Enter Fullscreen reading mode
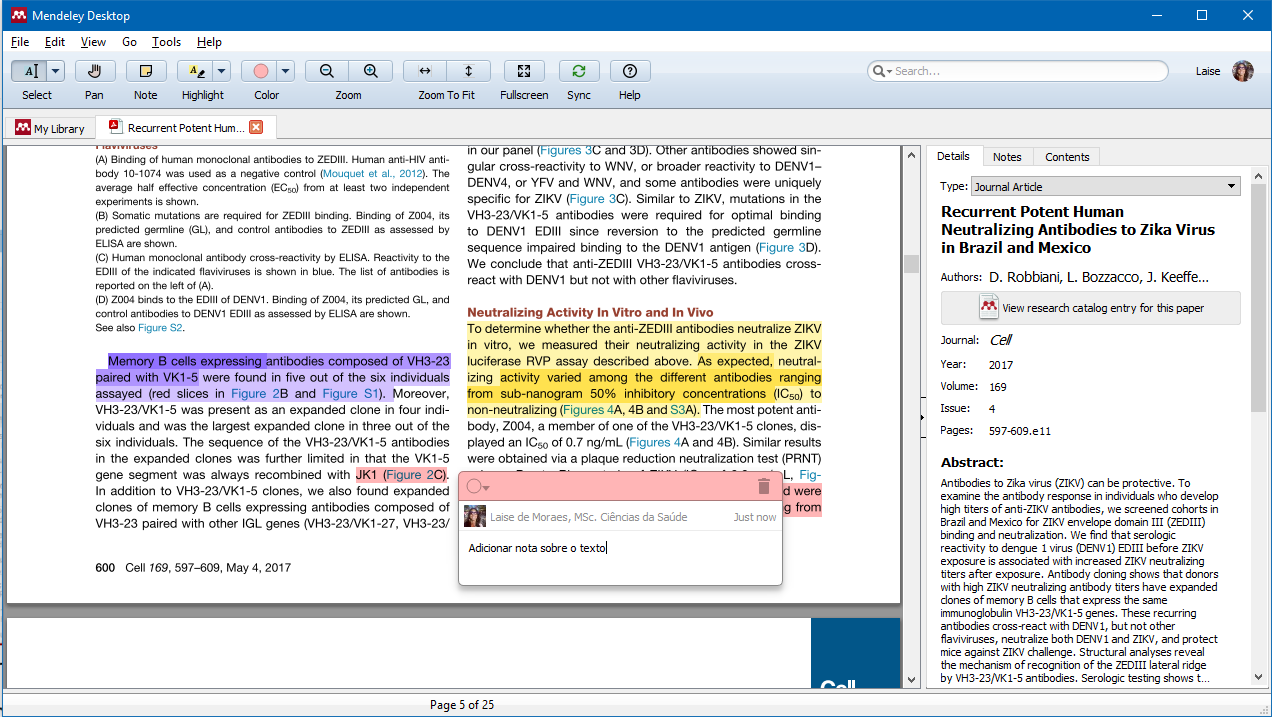This screenshot has height=717, width=1272. pyautogui.click(x=524, y=71)
